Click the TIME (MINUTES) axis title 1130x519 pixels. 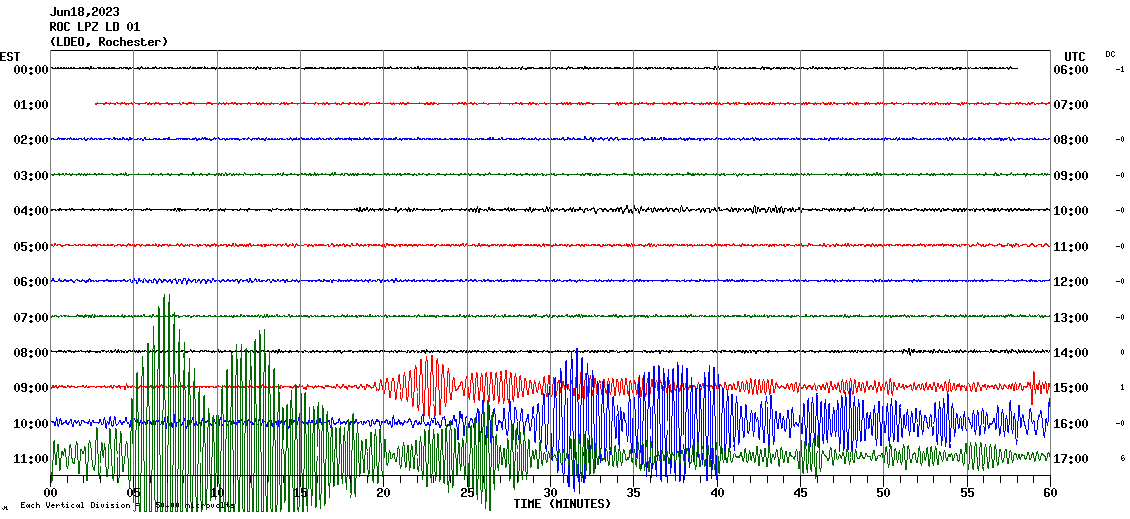pos(561,504)
